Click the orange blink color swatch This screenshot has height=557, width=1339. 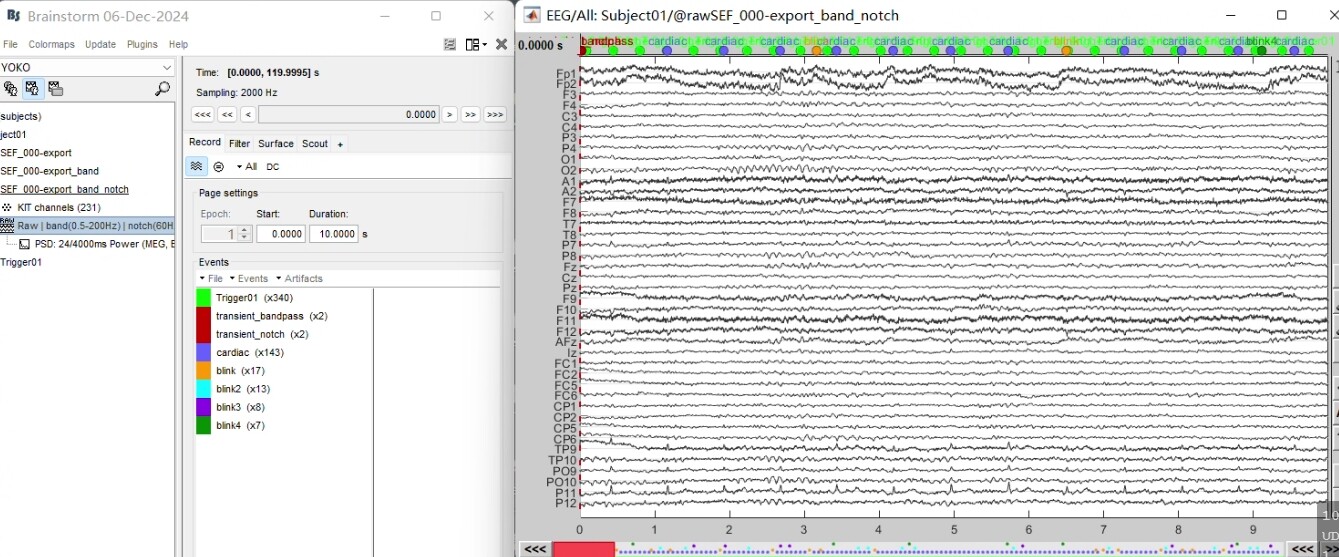[203, 371]
